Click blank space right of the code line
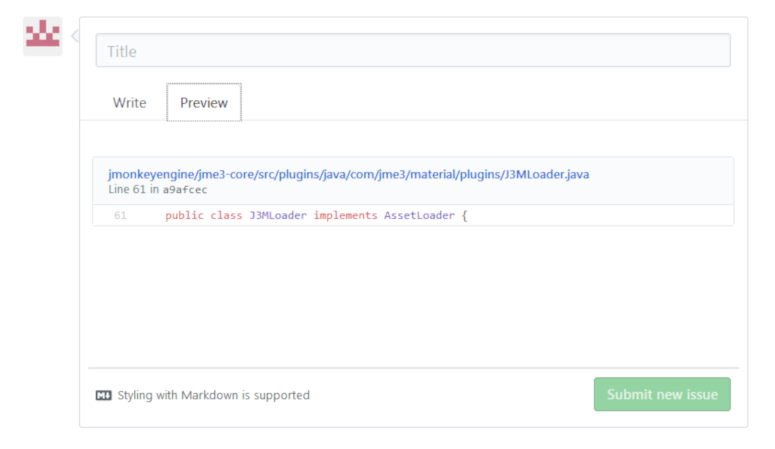This screenshot has width=775, height=449. pos(600,215)
